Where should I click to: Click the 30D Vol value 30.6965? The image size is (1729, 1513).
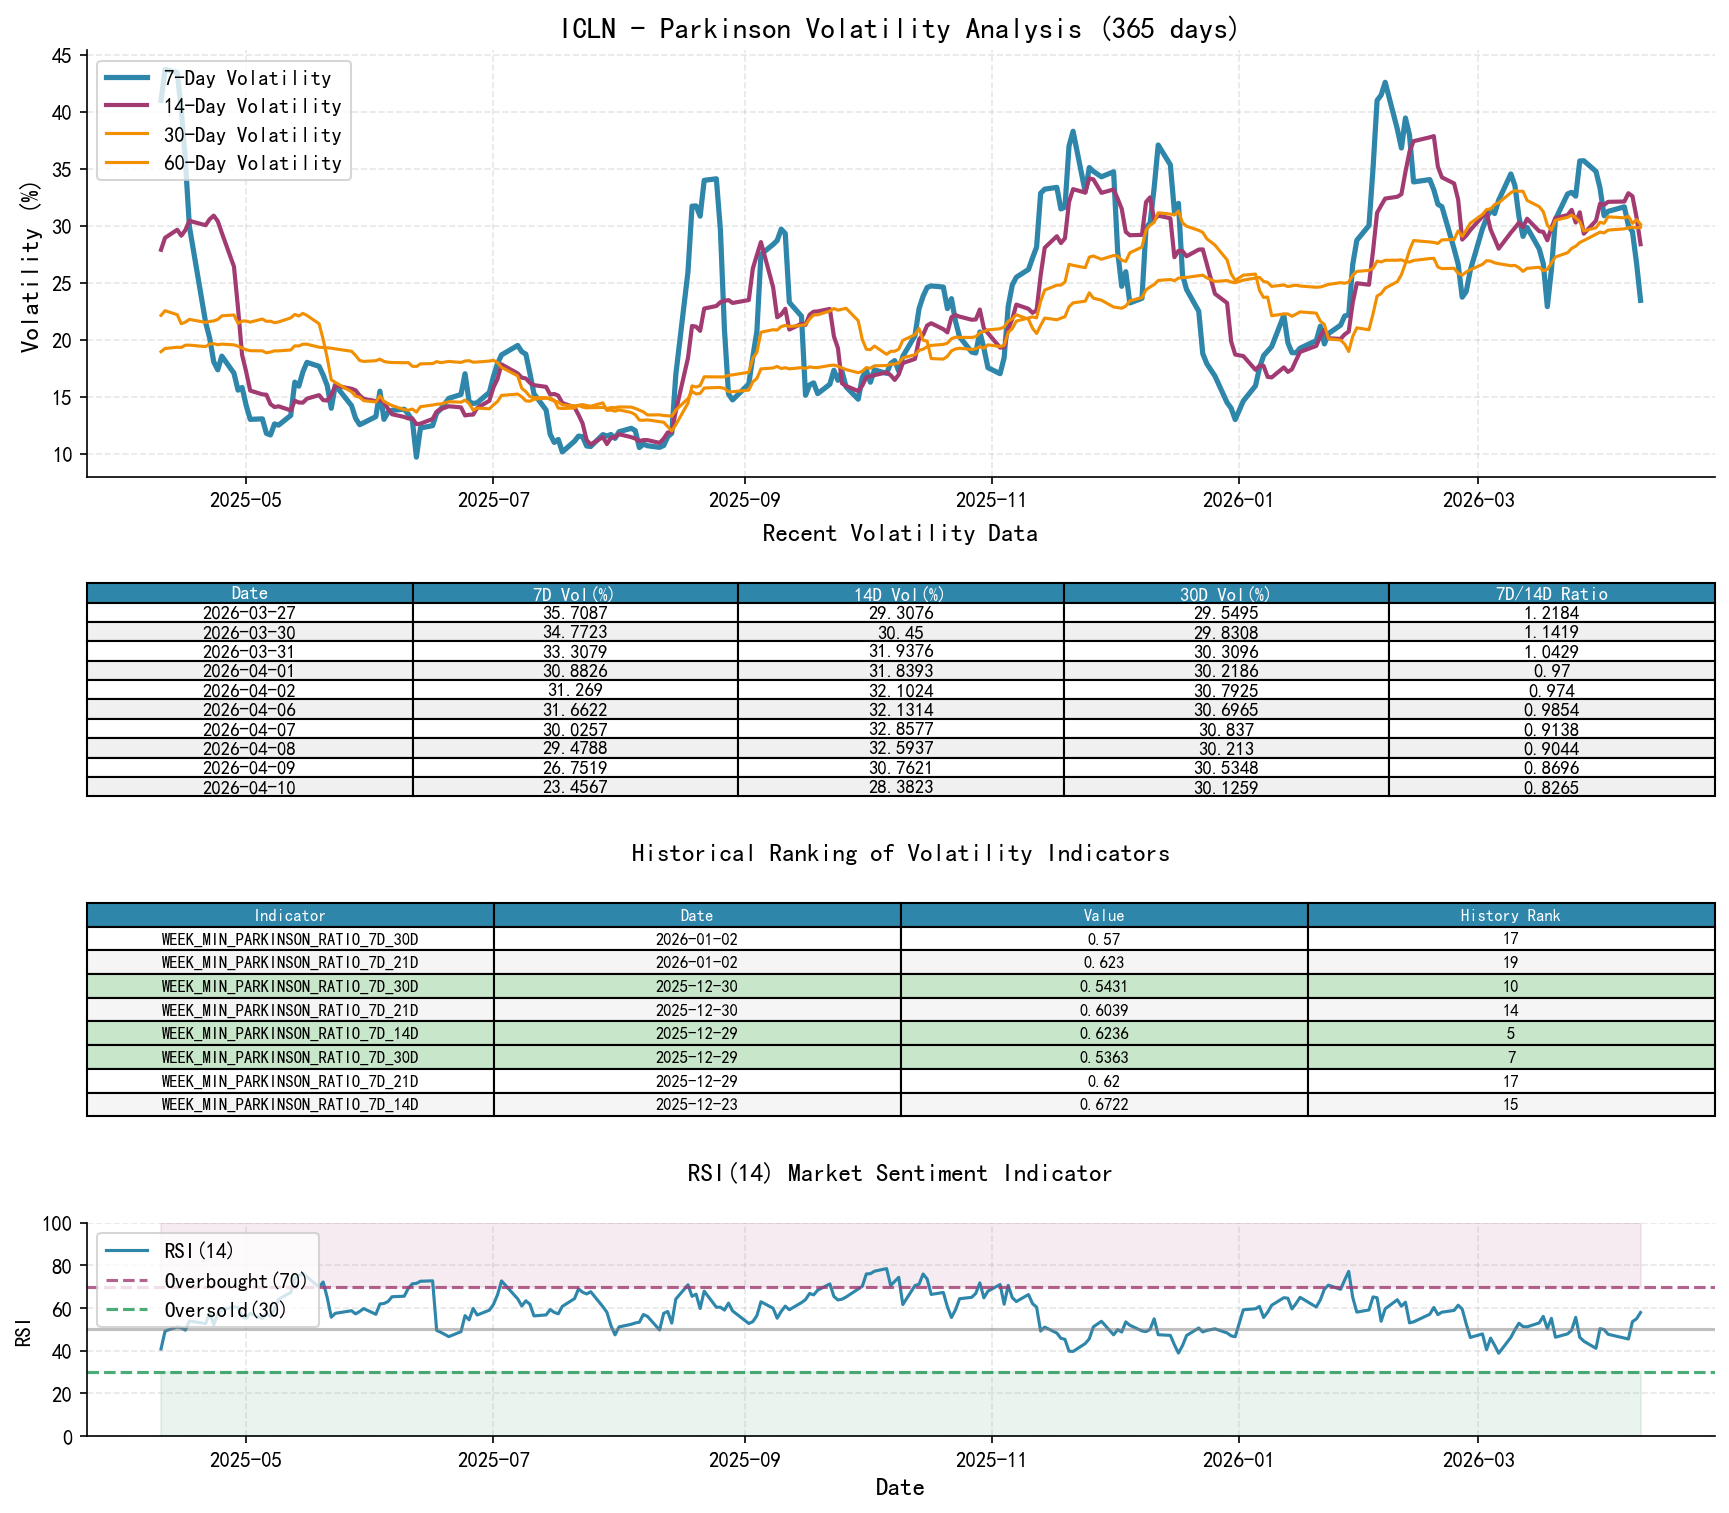(x=1226, y=709)
